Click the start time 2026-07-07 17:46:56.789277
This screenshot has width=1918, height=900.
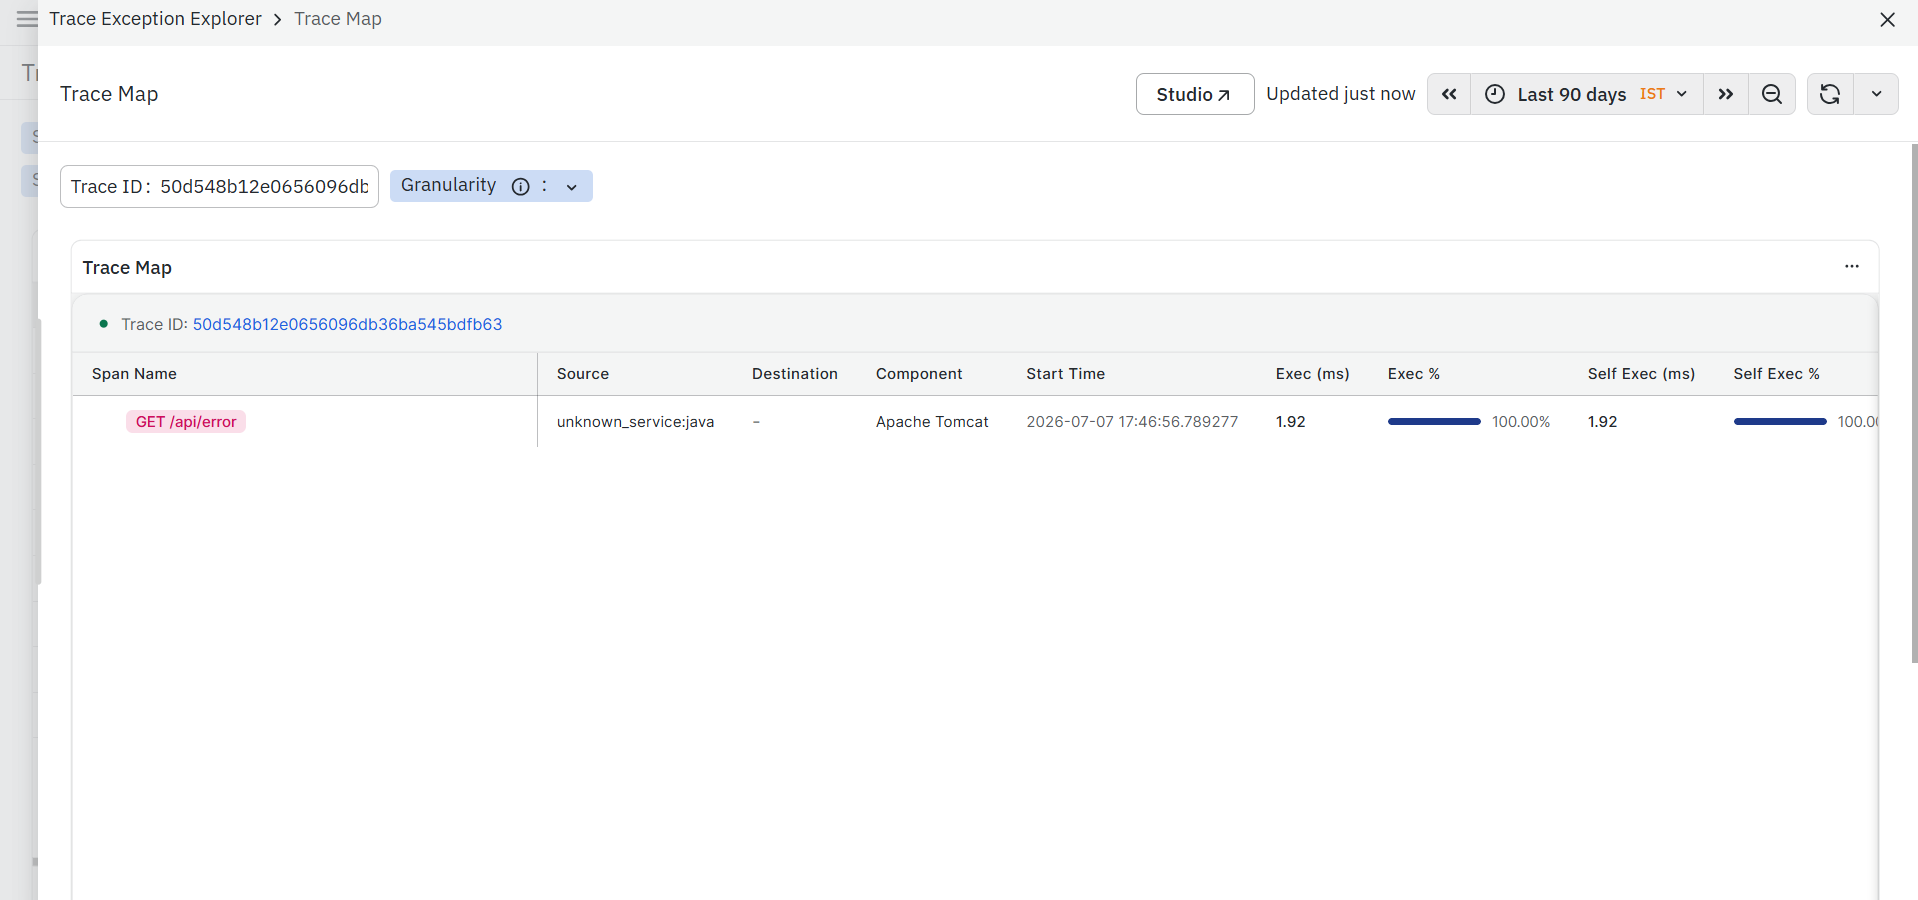tap(1132, 422)
